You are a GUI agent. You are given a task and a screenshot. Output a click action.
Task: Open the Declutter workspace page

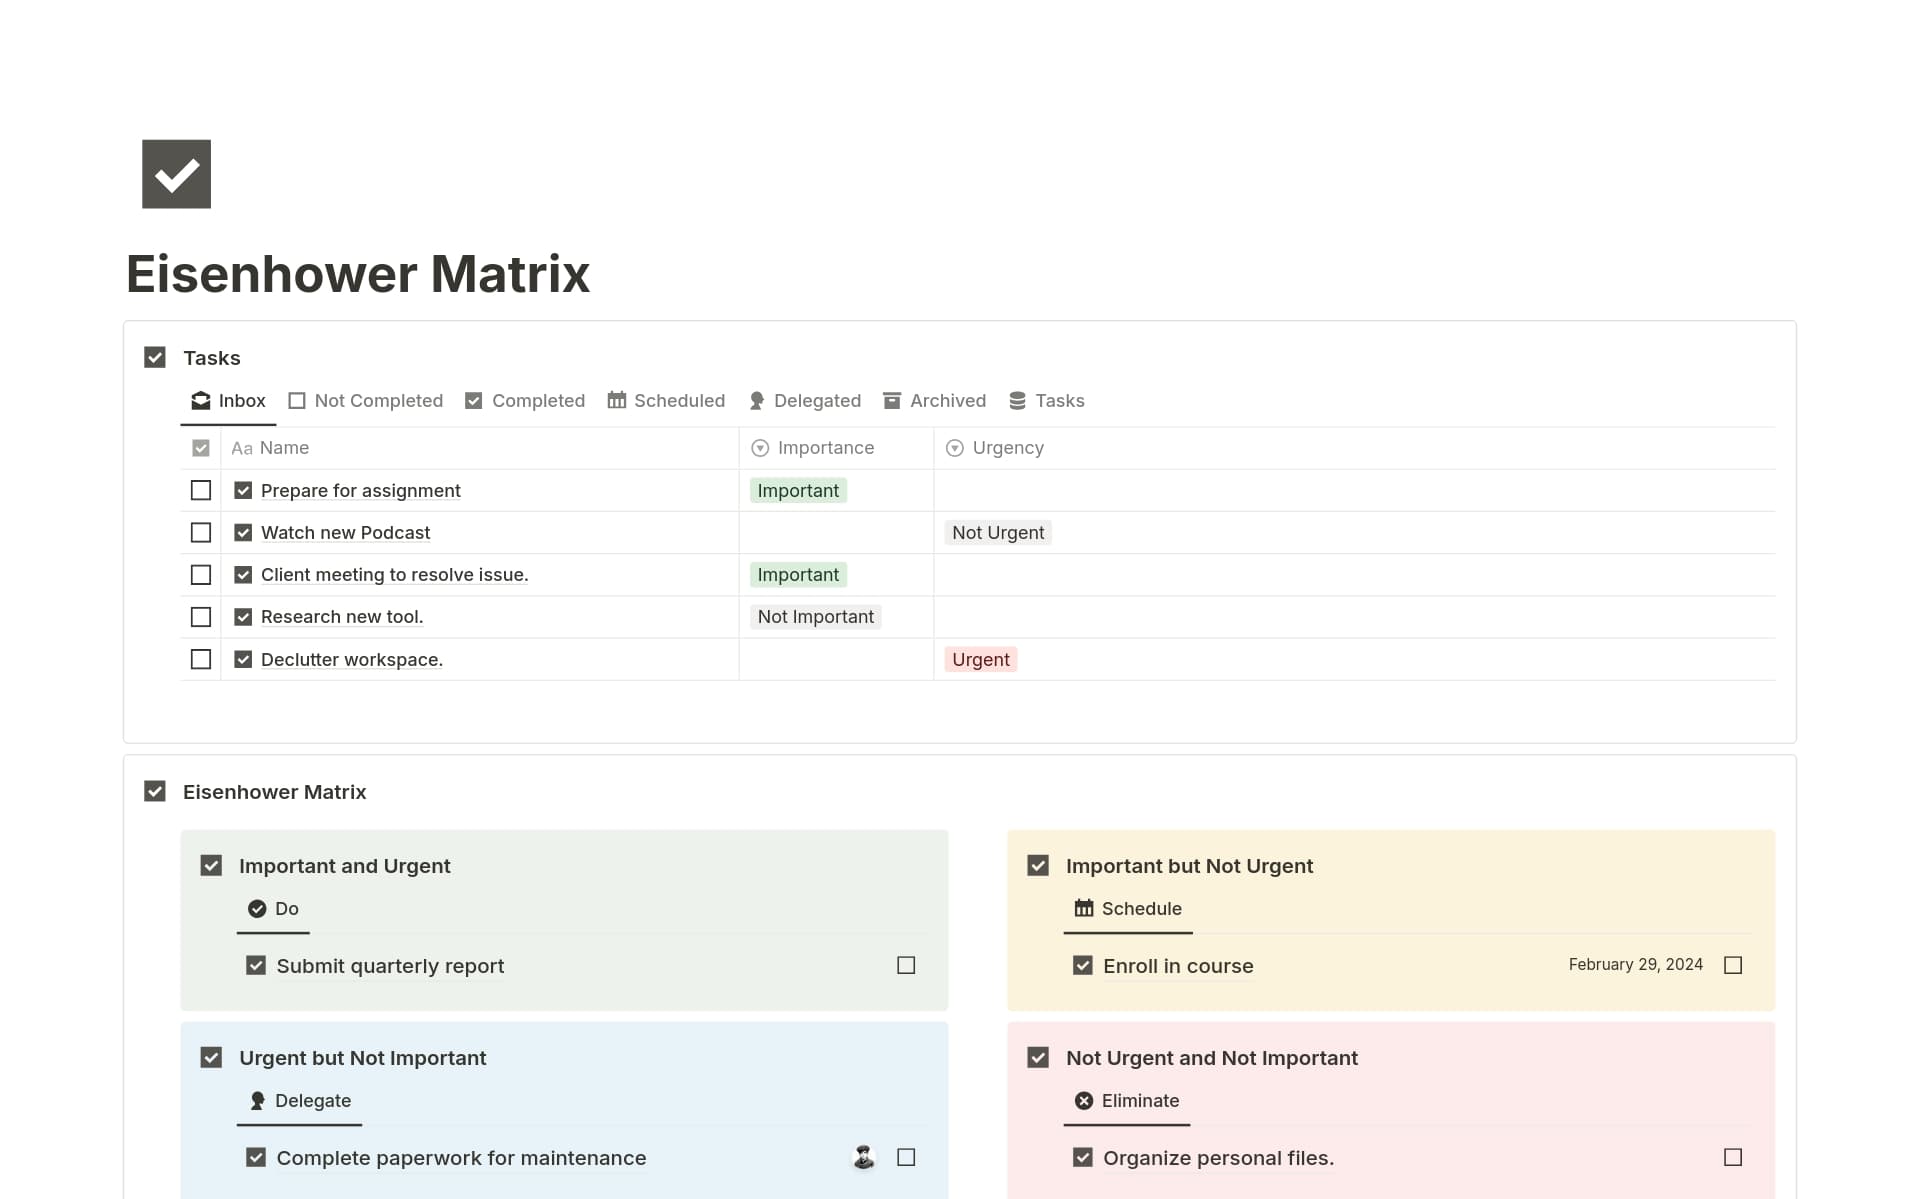pyautogui.click(x=352, y=660)
